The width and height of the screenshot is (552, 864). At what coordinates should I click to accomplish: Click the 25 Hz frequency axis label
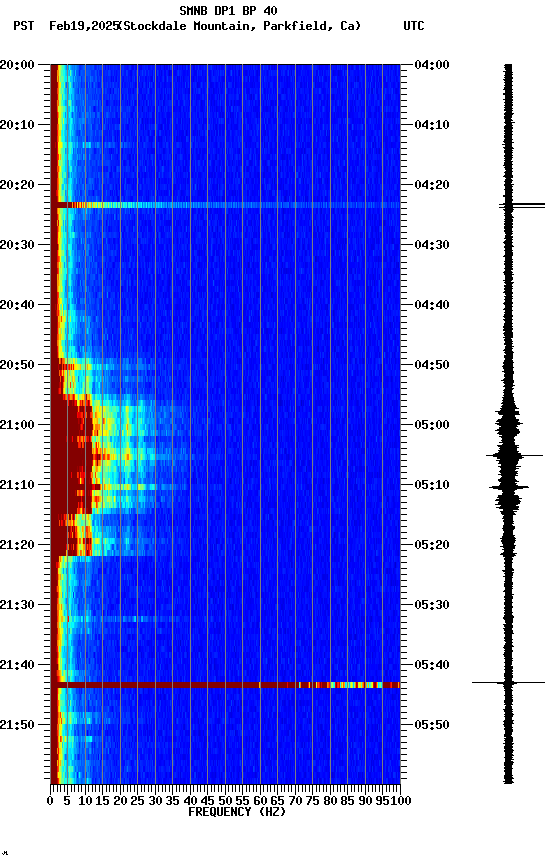point(138,801)
